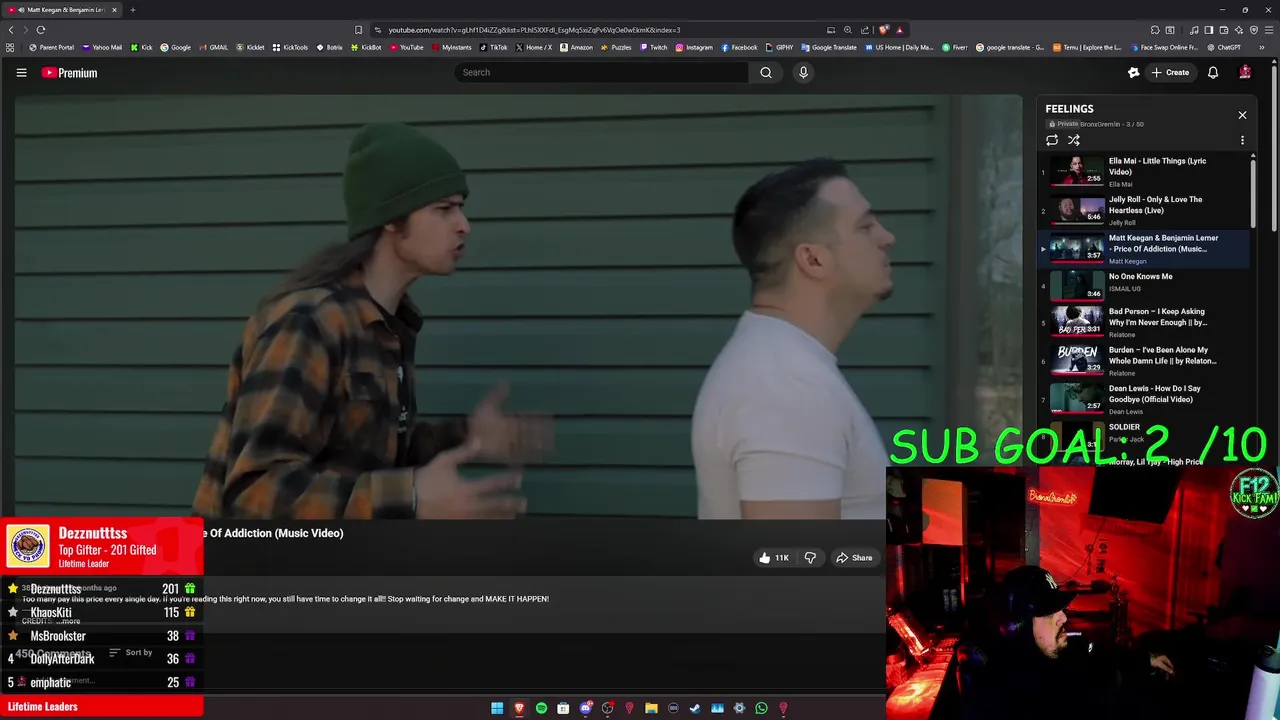The height and width of the screenshot is (720, 1280).
Task: Click the Create button in YouTube header
Action: point(1170,72)
